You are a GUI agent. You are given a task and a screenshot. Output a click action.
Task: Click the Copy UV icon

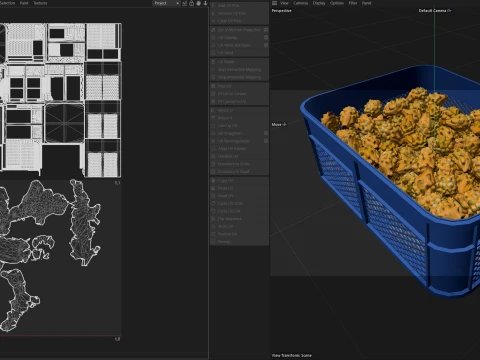pos(213,180)
